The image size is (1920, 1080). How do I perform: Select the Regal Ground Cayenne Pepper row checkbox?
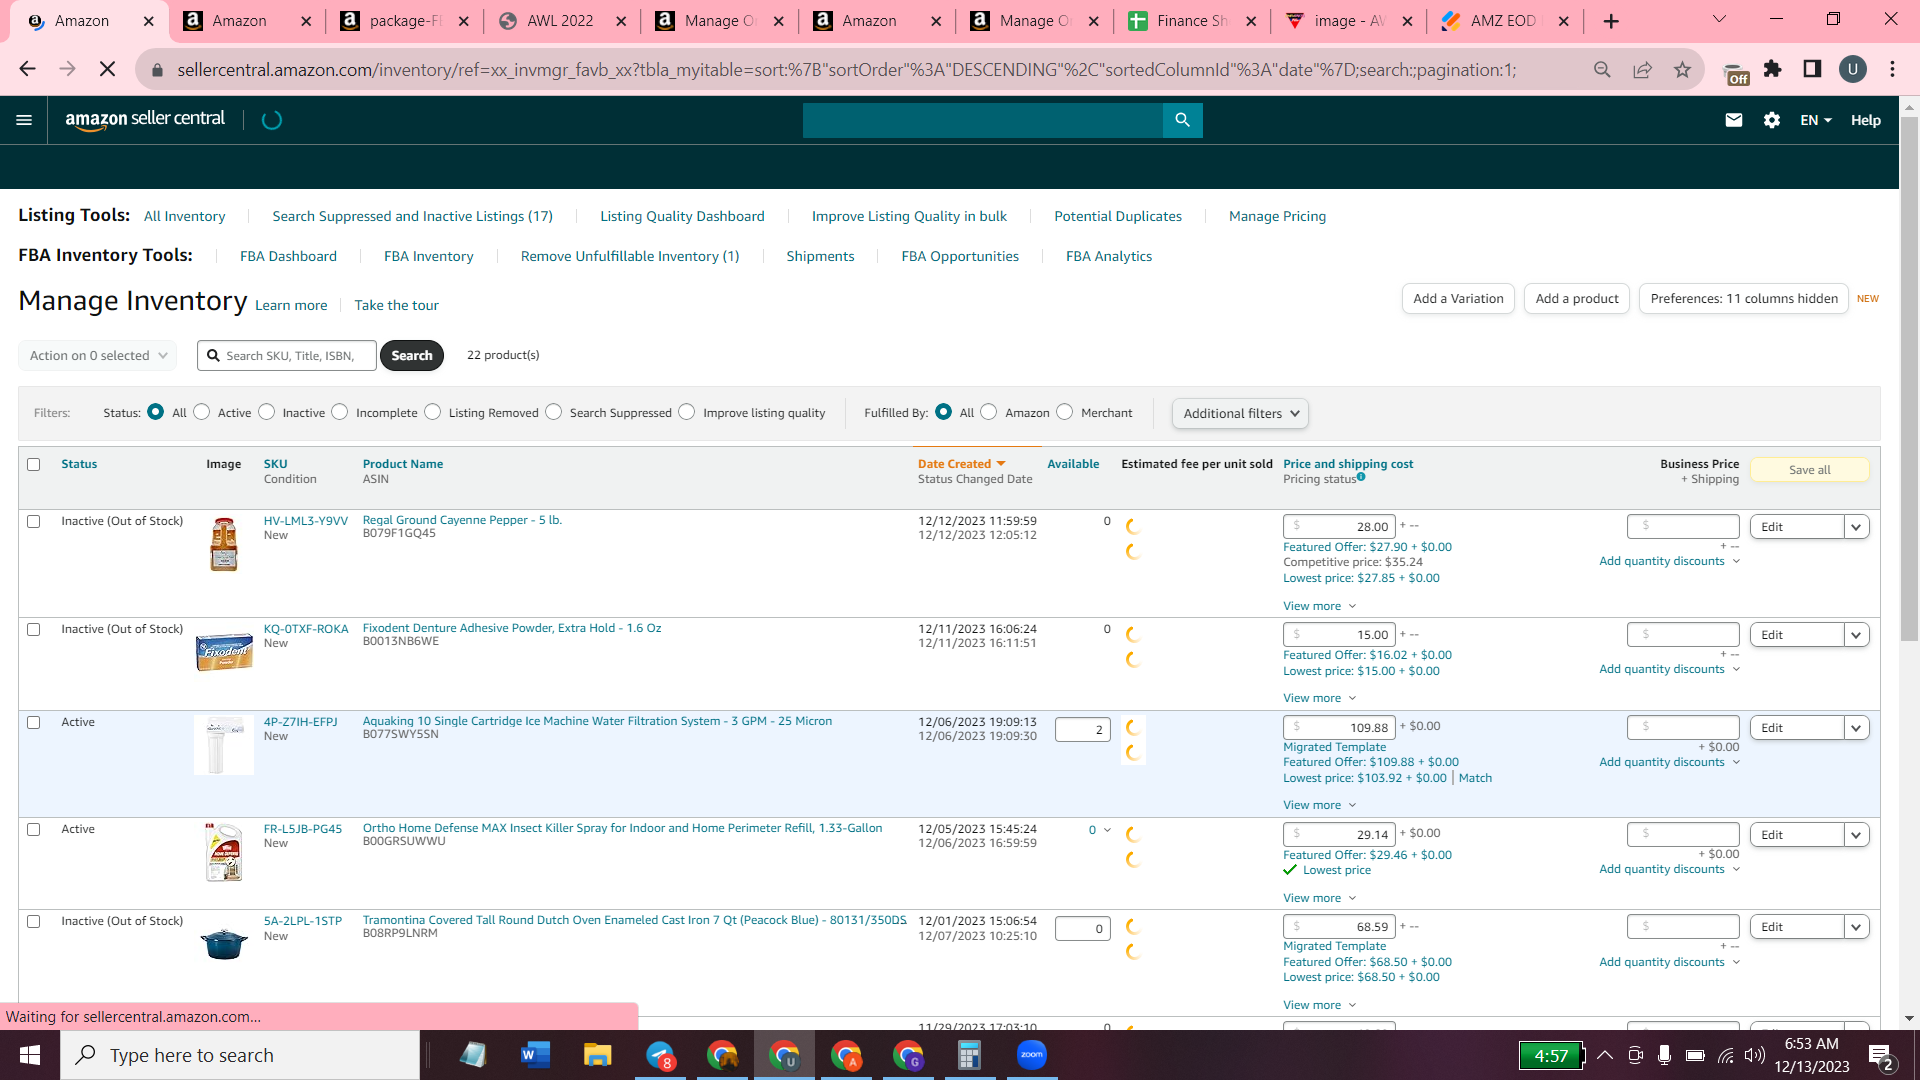tap(34, 521)
